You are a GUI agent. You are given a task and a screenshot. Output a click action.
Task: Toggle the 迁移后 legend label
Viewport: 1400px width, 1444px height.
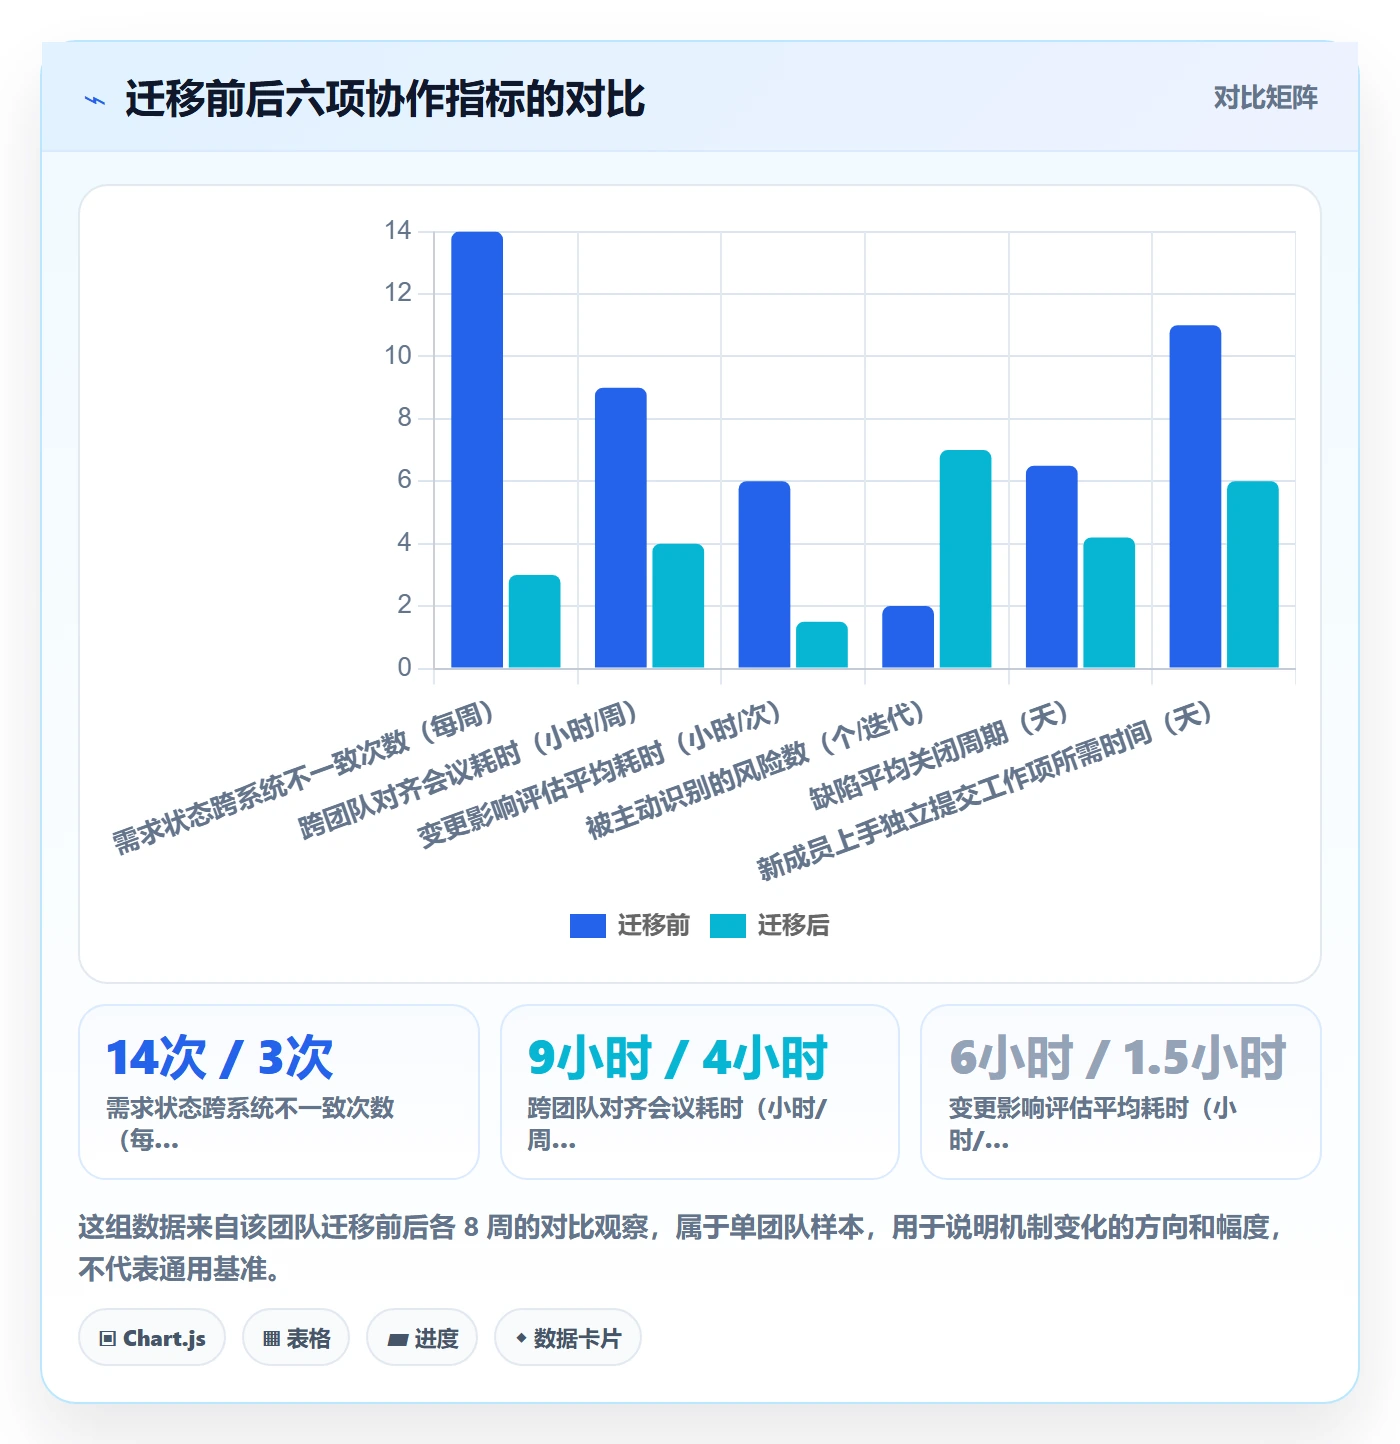793,926
